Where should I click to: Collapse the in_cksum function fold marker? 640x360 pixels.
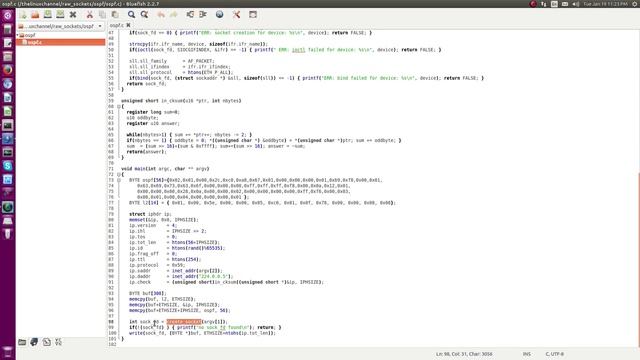[119, 107]
